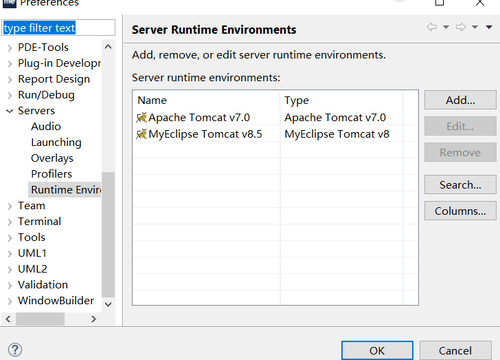
Task: Expand the Tools tree node
Action: (x=10, y=238)
